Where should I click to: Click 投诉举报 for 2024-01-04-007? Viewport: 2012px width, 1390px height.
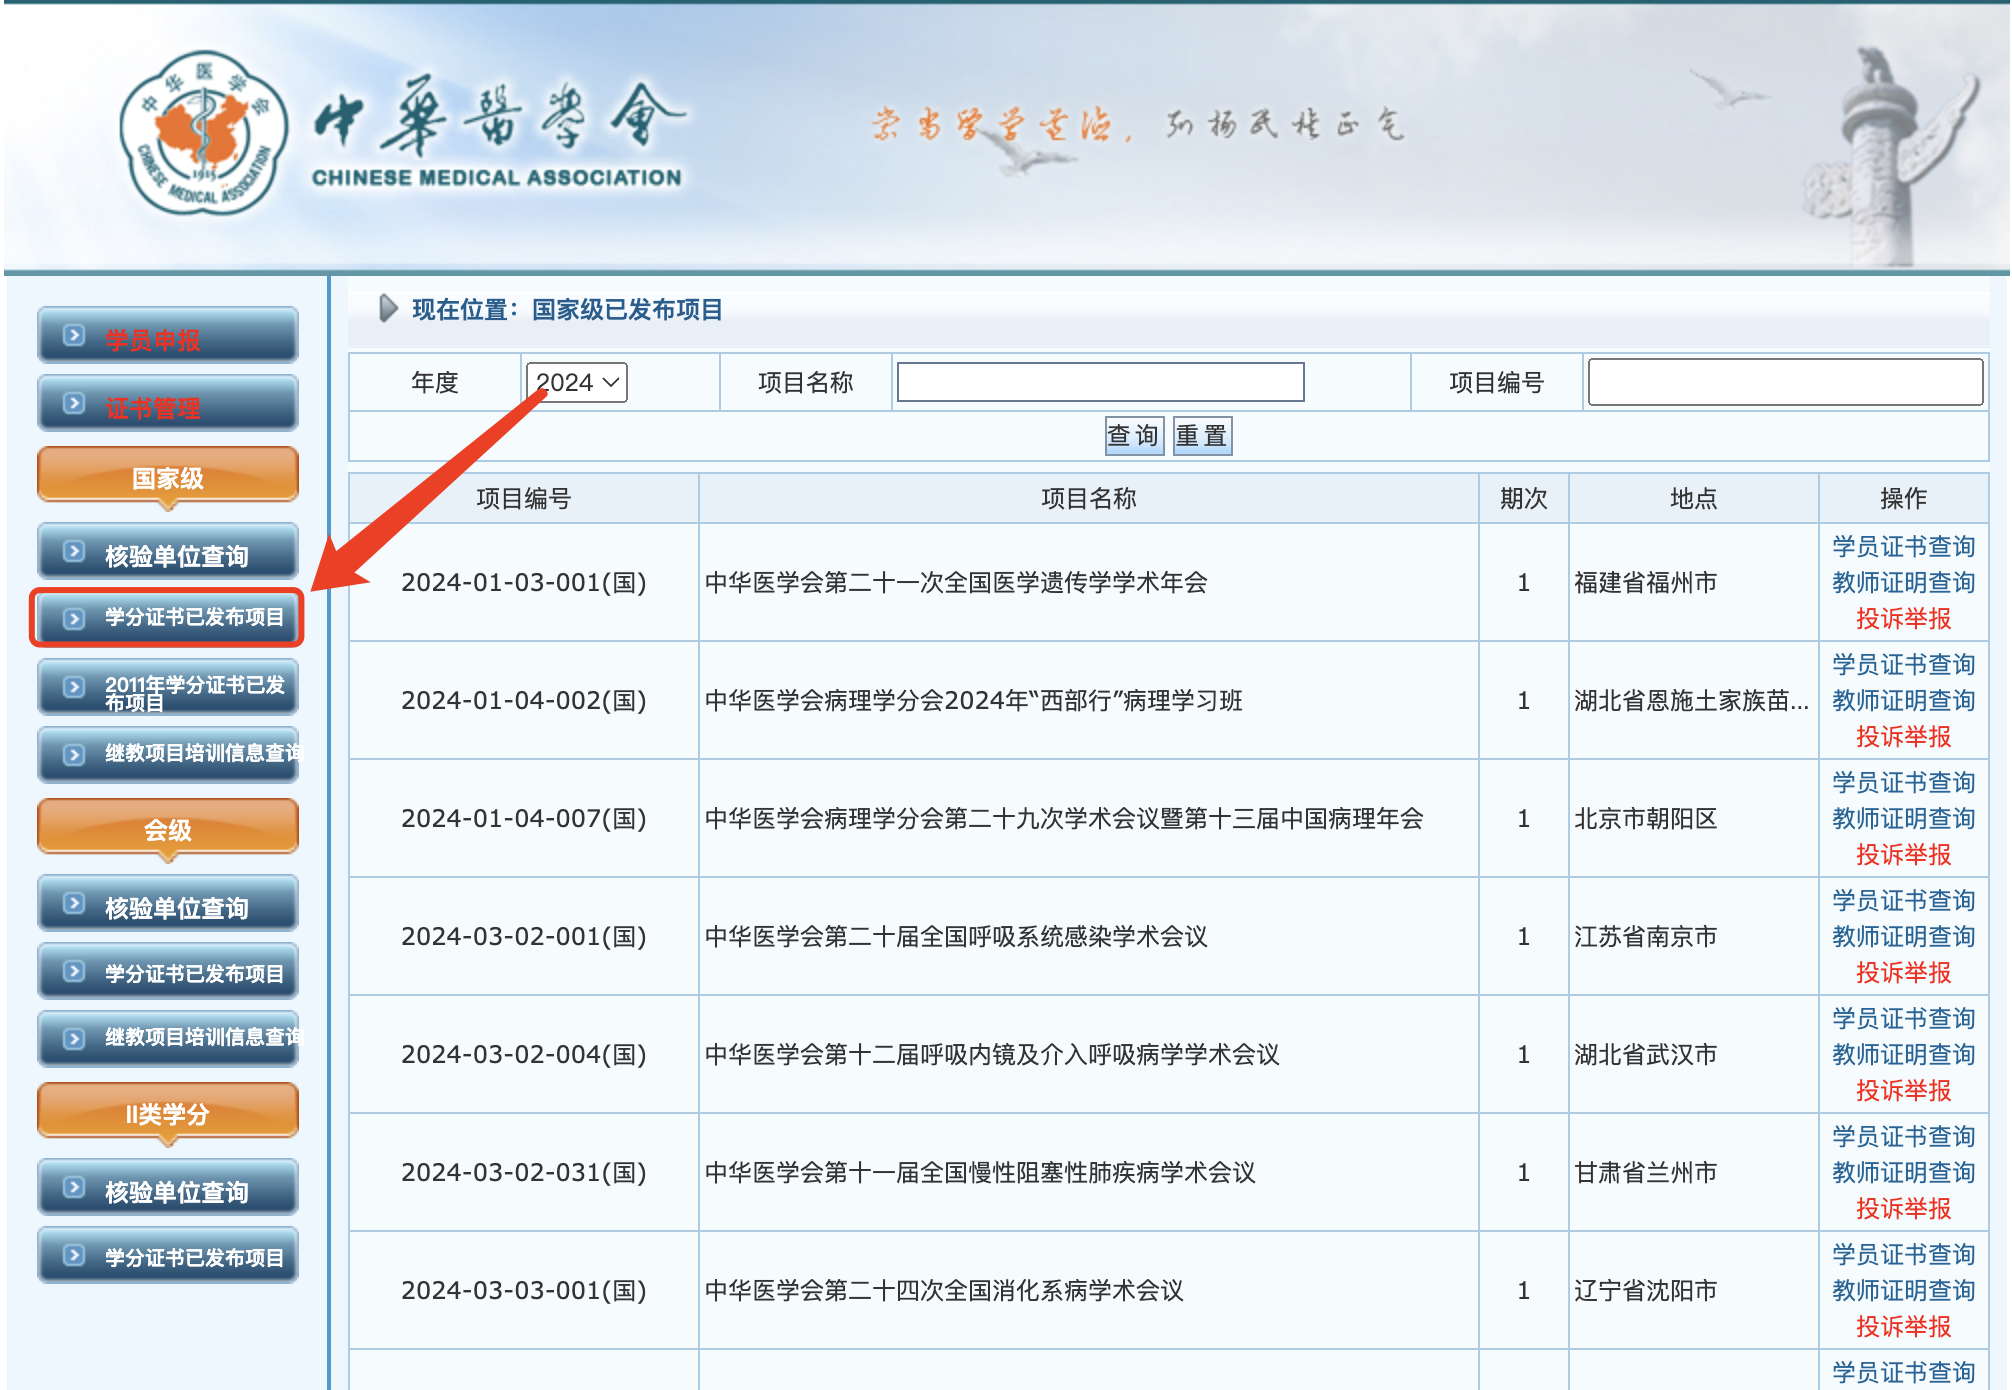point(1903,855)
